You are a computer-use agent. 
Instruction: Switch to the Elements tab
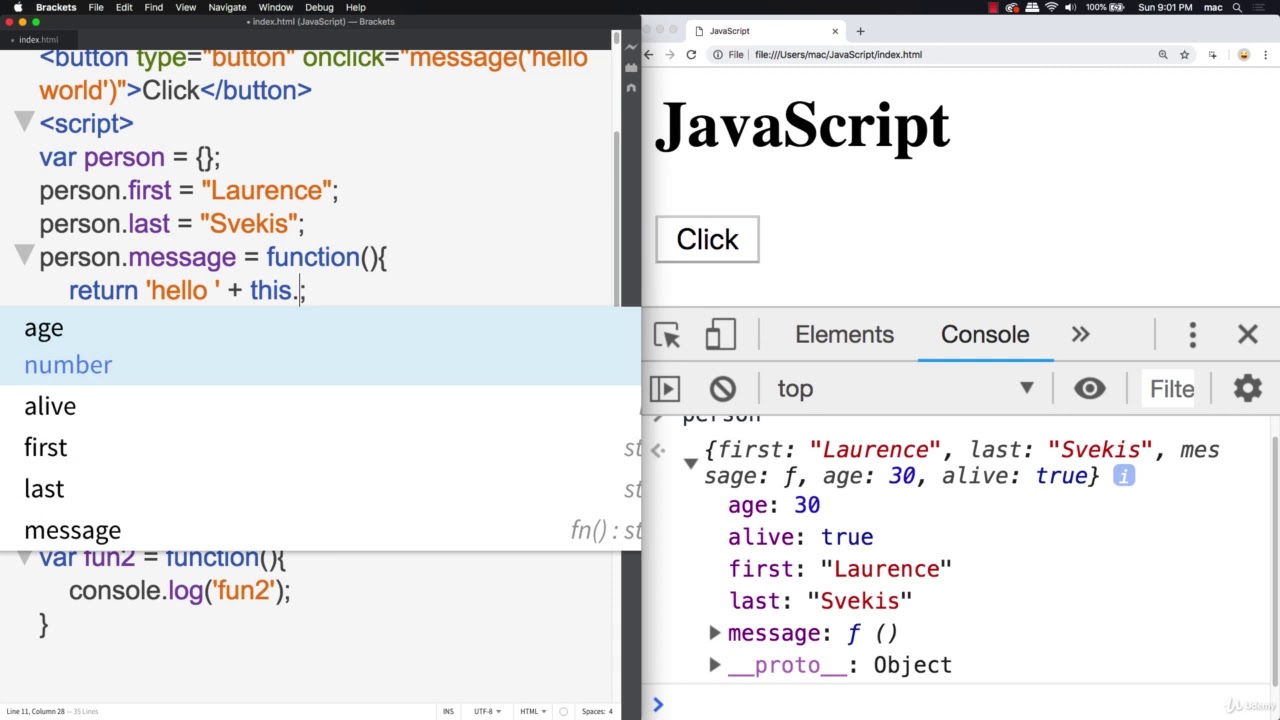pos(844,335)
